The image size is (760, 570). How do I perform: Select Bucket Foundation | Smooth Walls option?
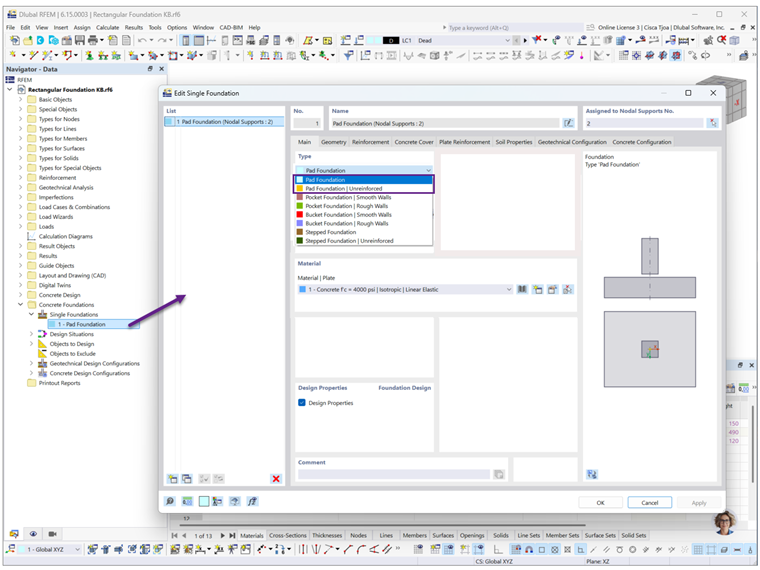[x=364, y=215]
